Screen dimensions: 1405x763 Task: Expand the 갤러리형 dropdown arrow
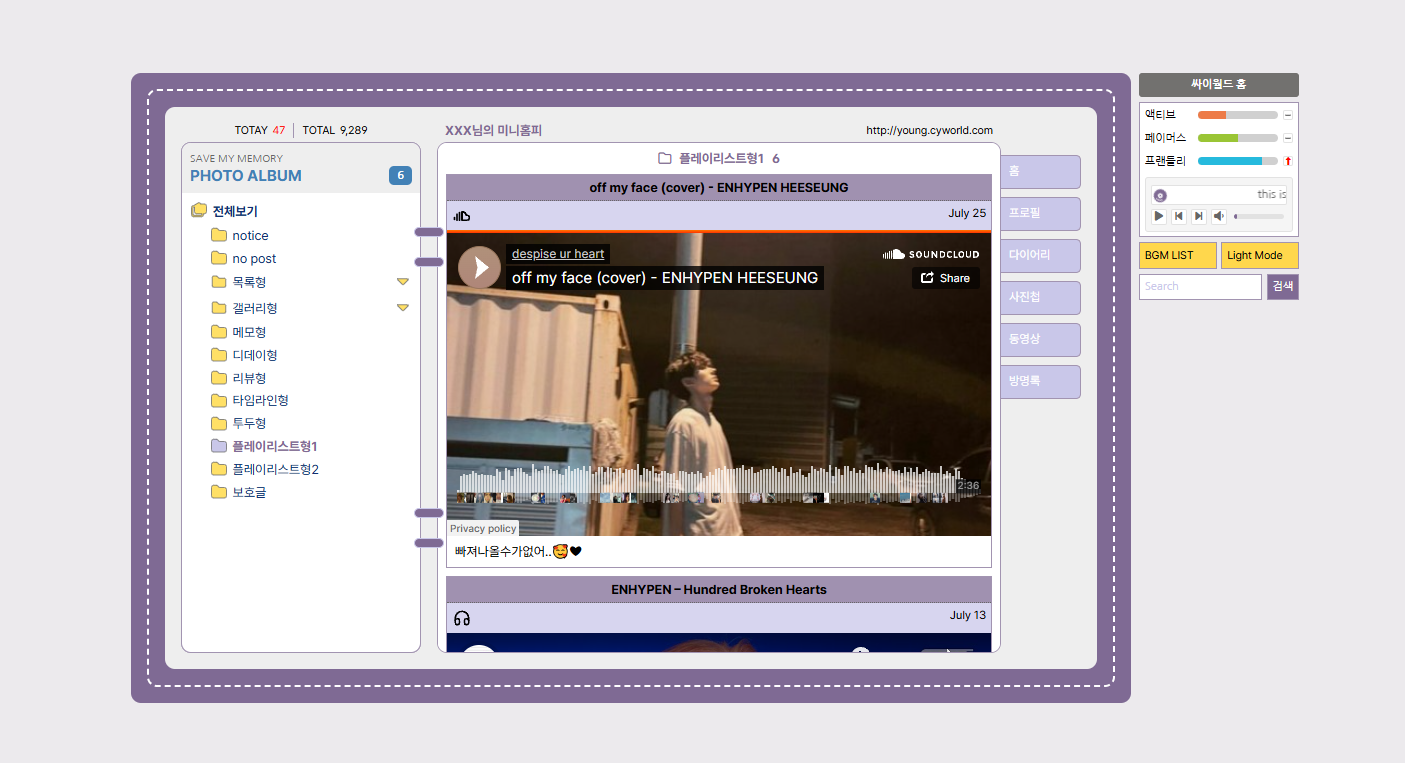(x=403, y=308)
